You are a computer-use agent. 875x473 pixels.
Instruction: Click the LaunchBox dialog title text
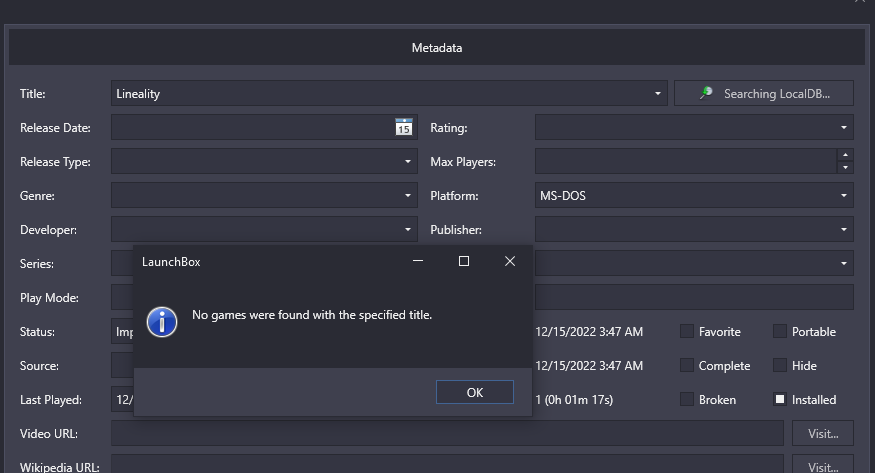[171, 262]
